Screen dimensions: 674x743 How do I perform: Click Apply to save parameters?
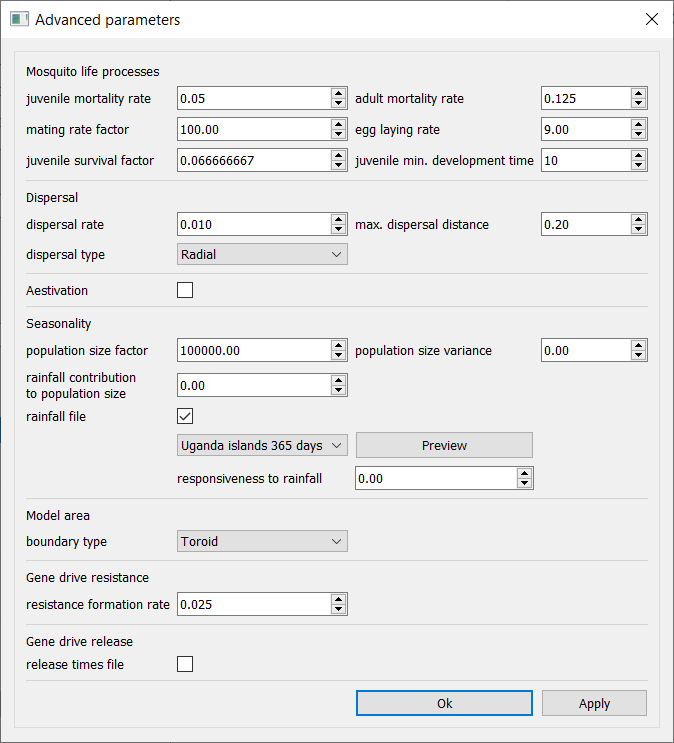pos(594,703)
